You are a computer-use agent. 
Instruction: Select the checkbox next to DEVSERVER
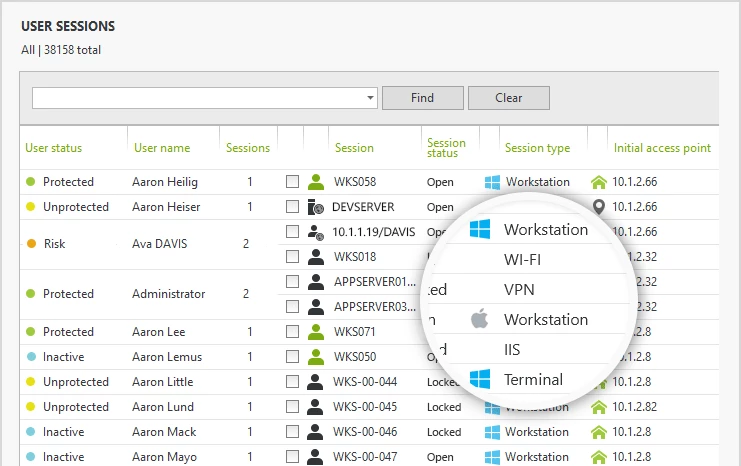click(292, 207)
